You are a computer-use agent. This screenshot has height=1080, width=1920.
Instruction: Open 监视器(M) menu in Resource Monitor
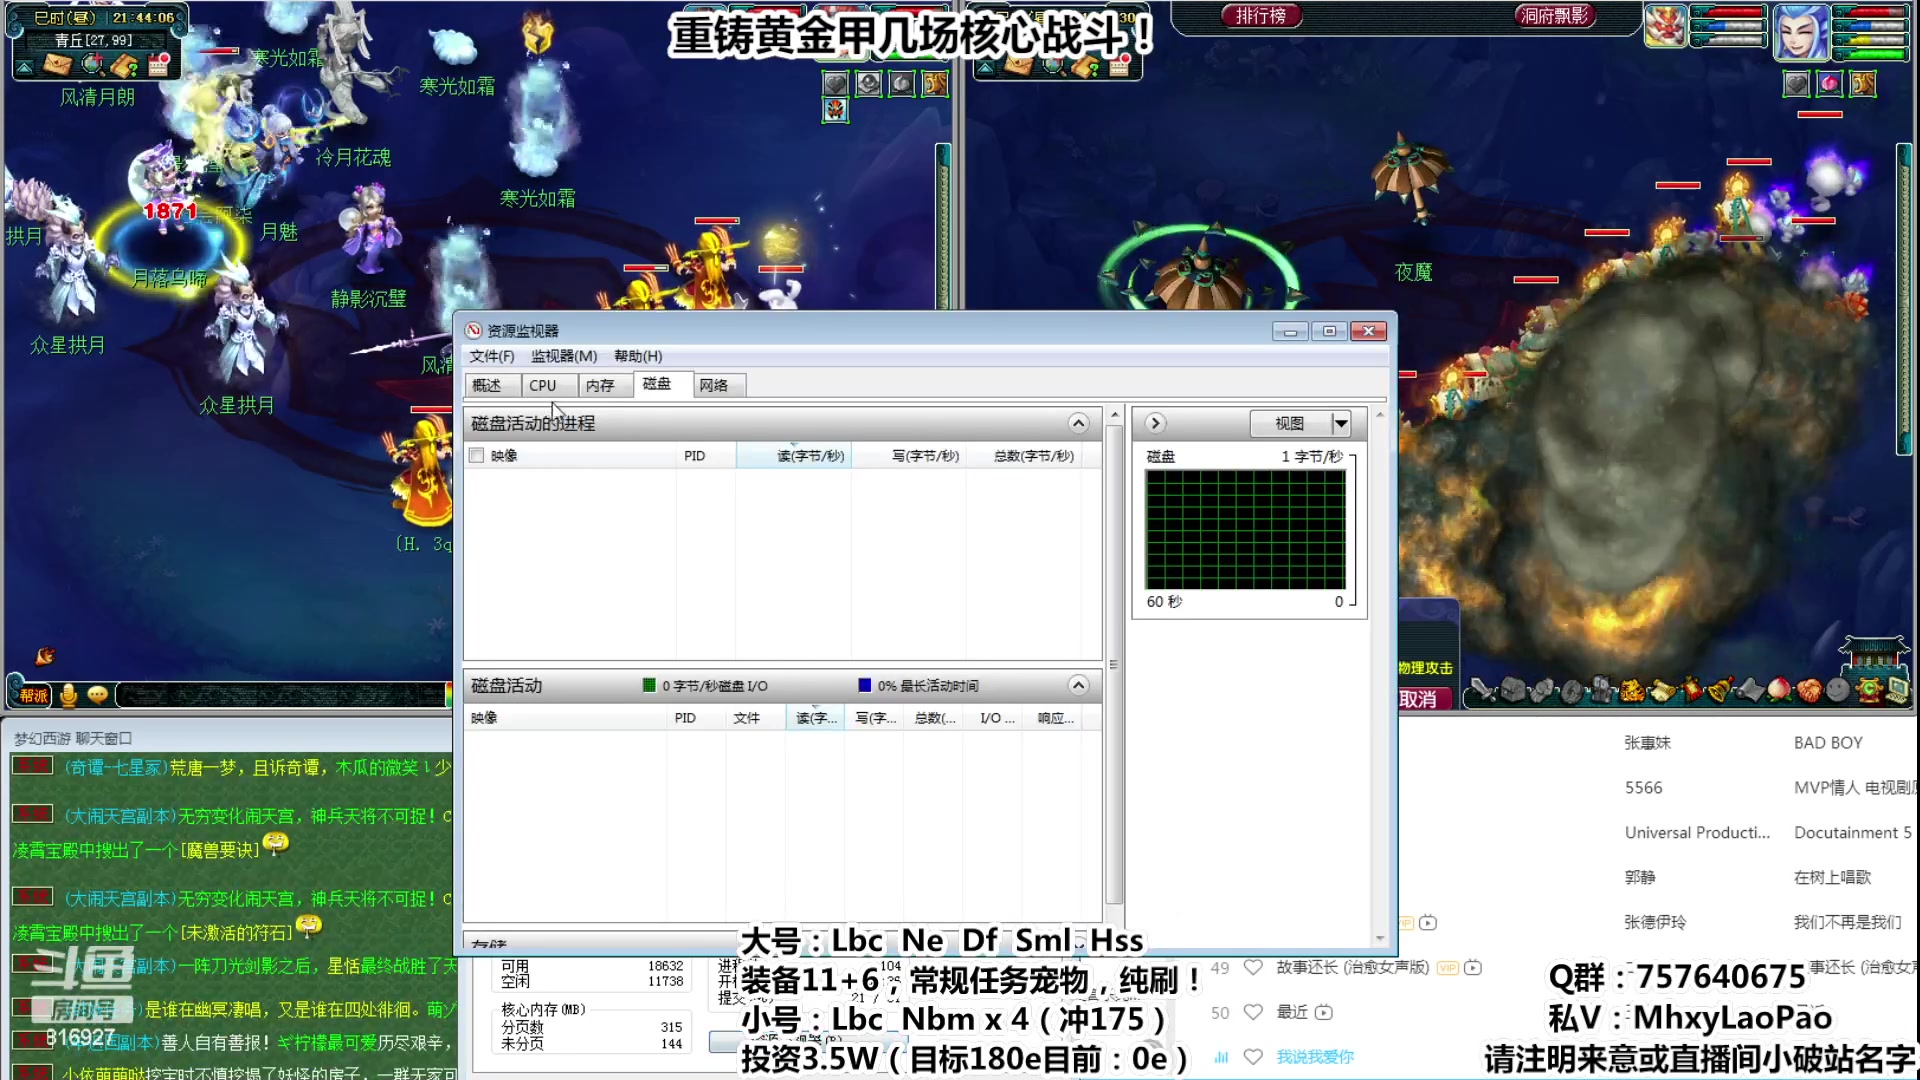point(564,357)
